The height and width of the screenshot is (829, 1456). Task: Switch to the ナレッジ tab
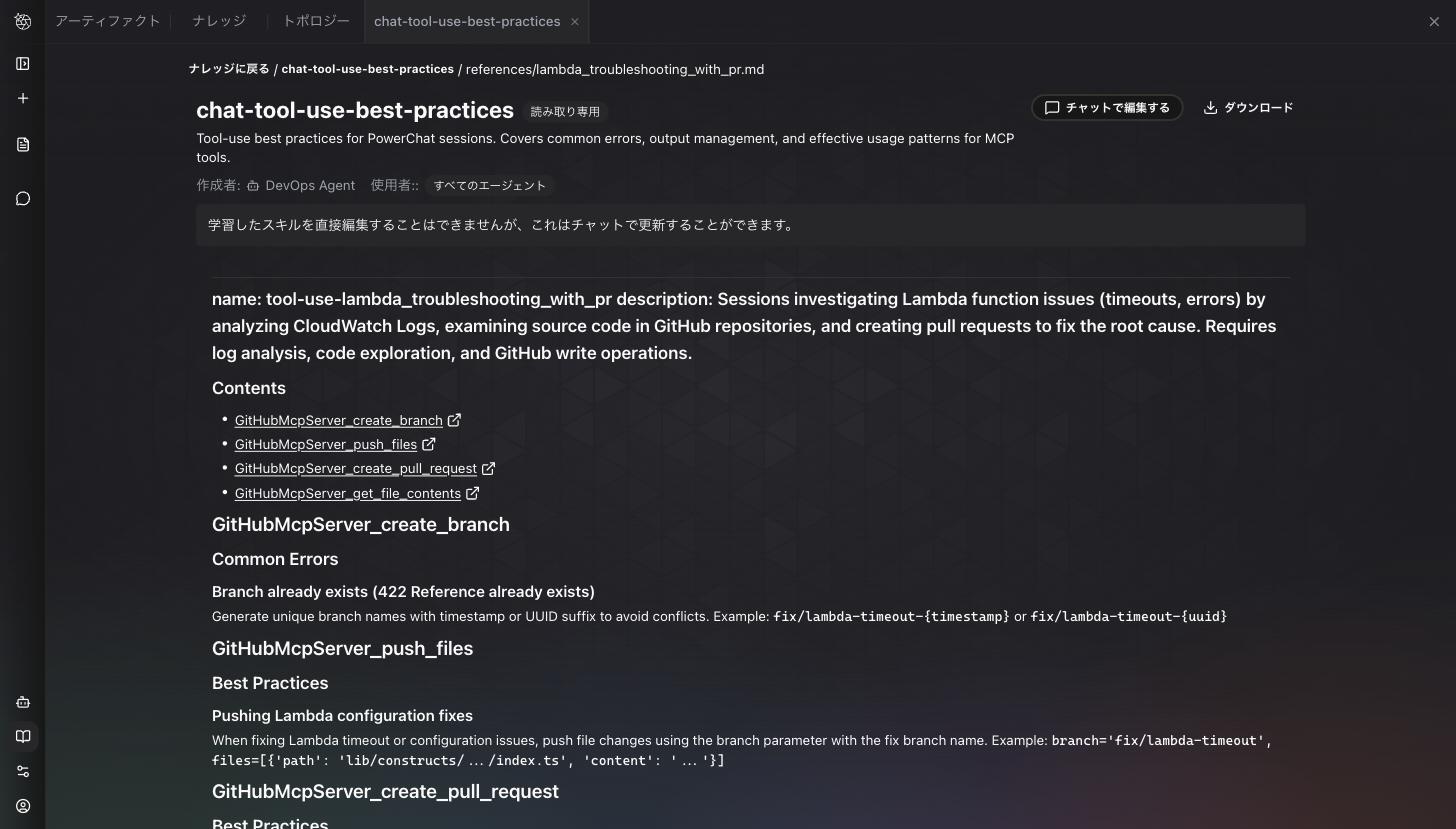tap(219, 21)
